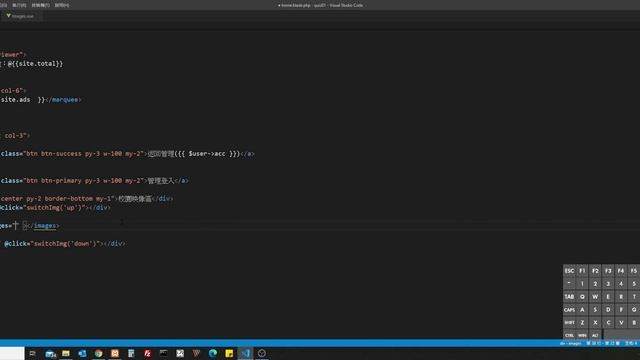Screen dimensions: 640x360
Task: Focus Visual Studio Code in the taskbar
Action: click(245, 353)
